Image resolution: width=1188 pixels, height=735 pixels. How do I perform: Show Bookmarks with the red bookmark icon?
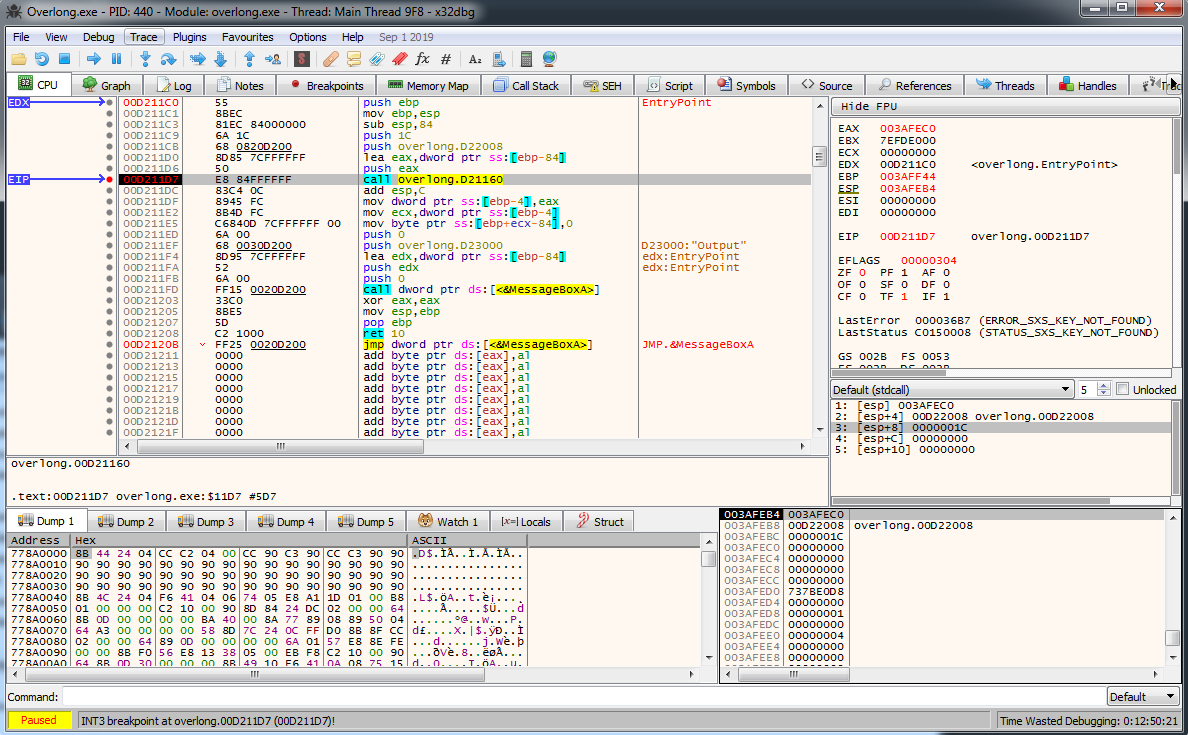click(x=399, y=59)
